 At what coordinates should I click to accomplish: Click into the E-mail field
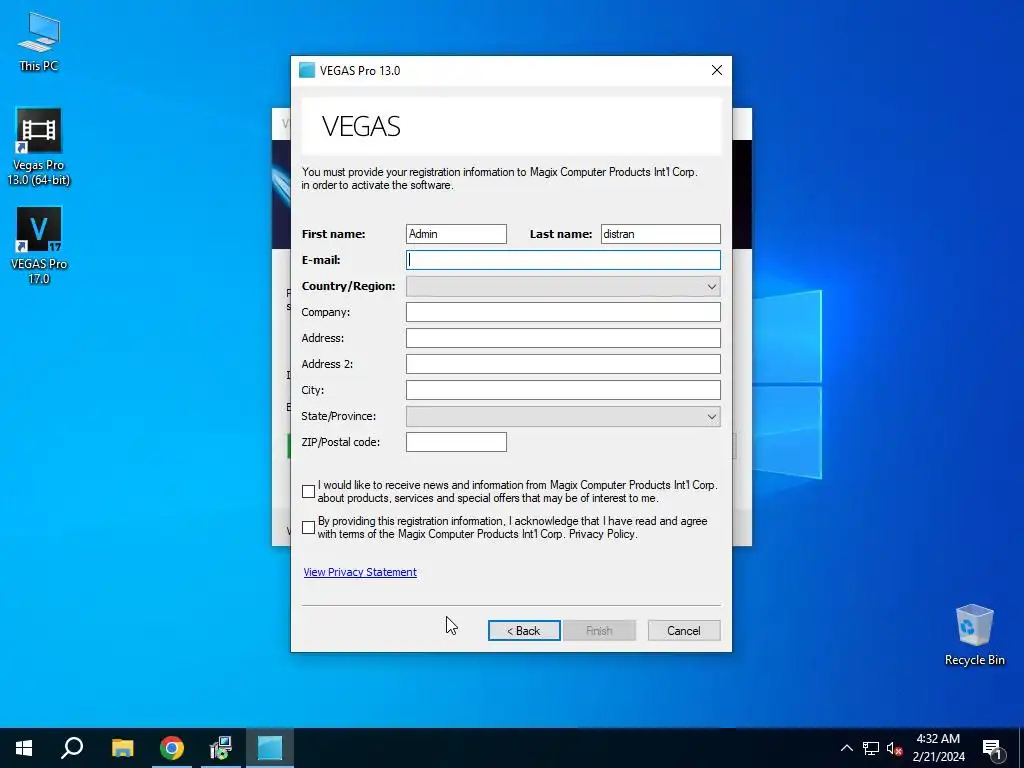[x=563, y=260]
